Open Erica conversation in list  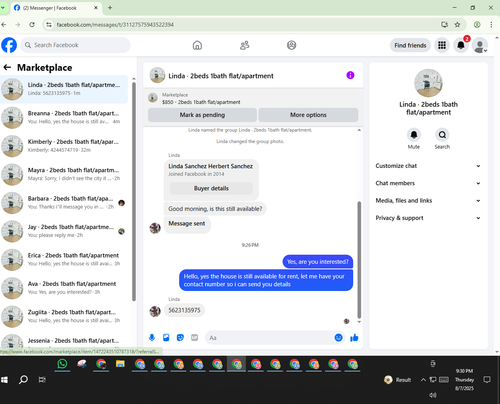coord(64,259)
